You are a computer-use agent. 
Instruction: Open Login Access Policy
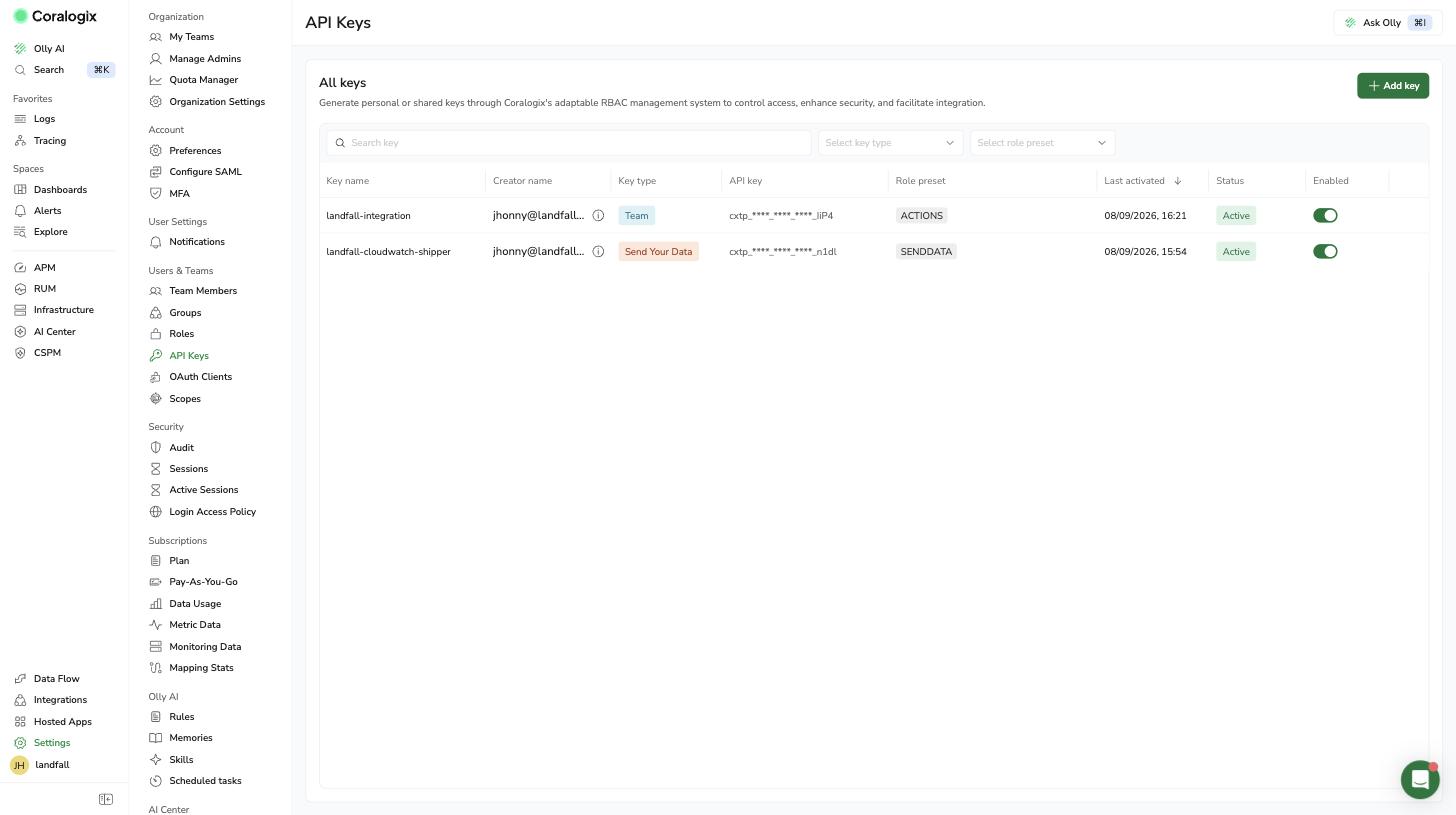pos(202,512)
